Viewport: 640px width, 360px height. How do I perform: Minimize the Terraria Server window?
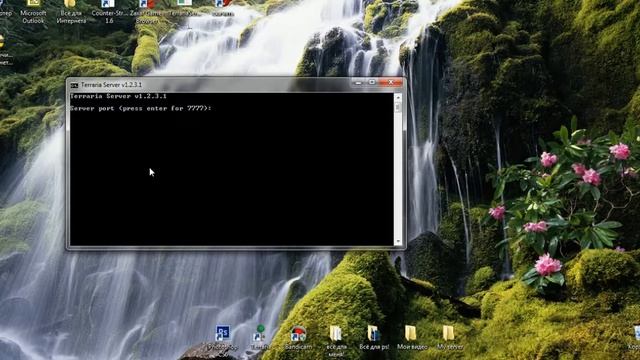click(358, 82)
